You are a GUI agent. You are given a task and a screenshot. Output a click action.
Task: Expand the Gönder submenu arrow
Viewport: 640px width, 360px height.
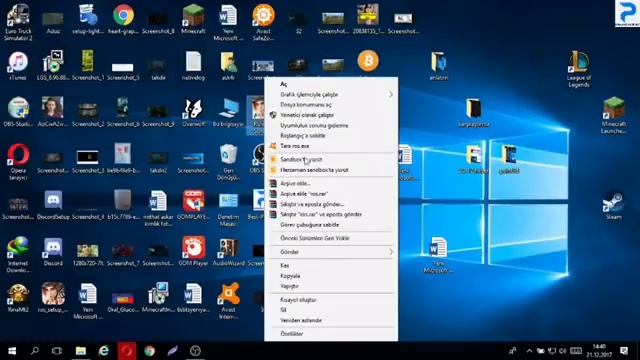[391, 252]
